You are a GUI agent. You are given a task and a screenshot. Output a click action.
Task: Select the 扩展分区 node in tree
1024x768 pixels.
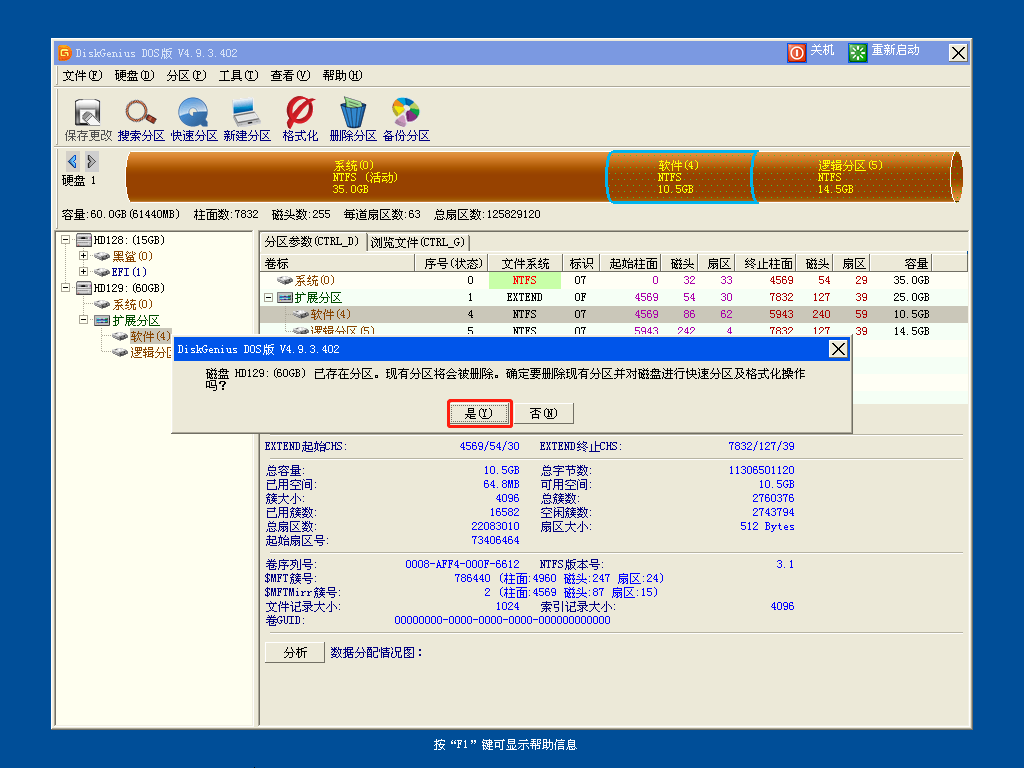point(136,320)
